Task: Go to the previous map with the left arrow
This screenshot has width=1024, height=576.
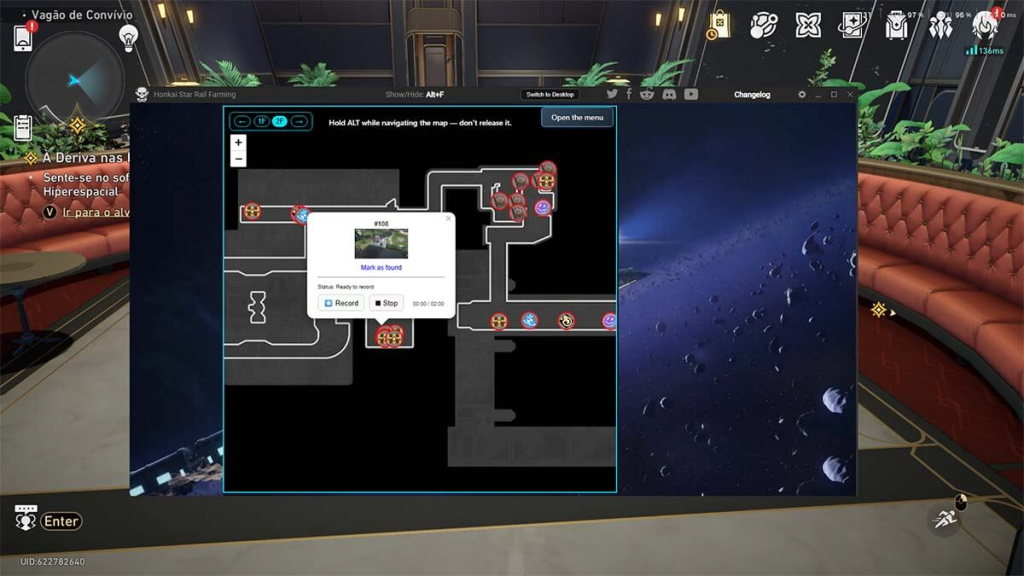Action: click(242, 121)
